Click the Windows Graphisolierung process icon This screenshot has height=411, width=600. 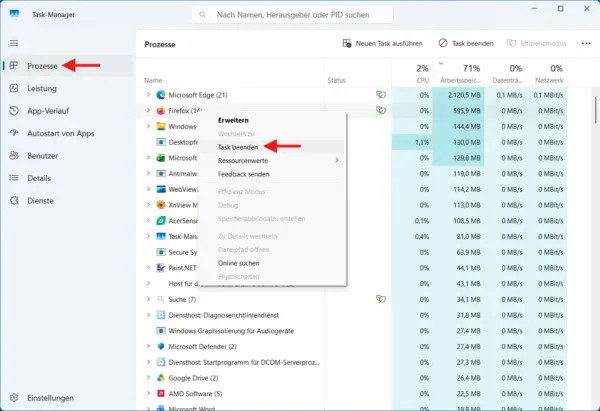161,331
